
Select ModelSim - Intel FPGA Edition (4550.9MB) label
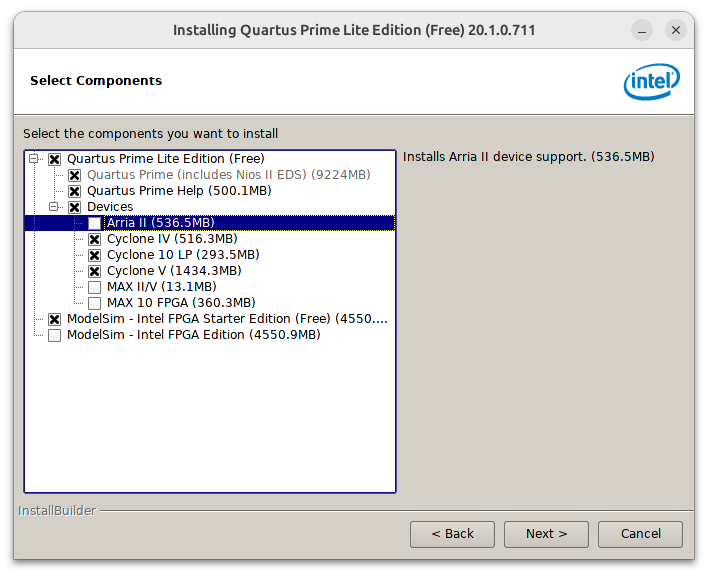194,334
